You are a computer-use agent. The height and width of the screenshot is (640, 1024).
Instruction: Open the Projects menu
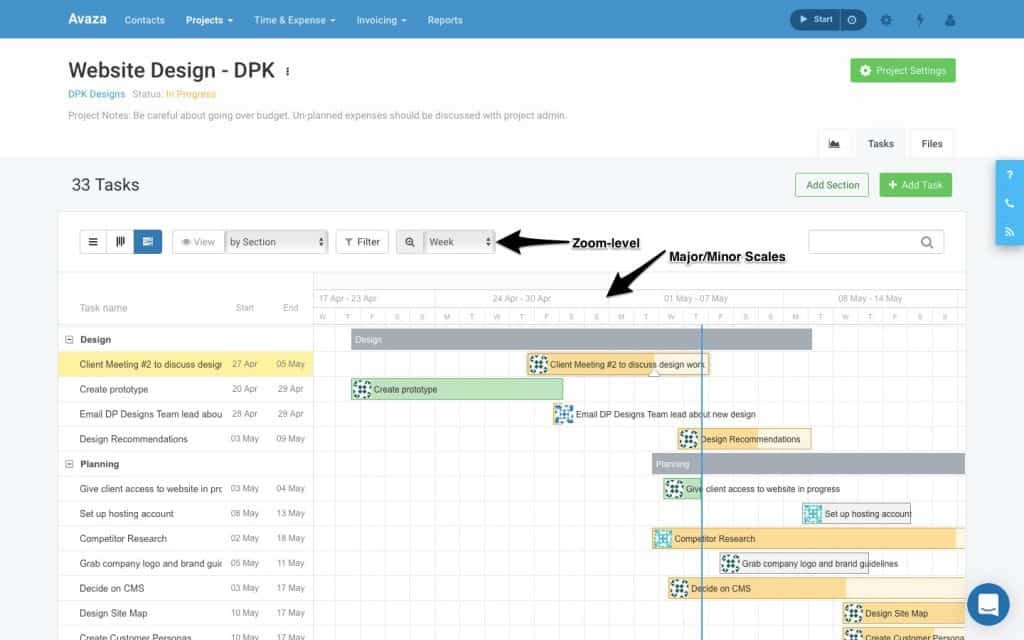(206, 19)
